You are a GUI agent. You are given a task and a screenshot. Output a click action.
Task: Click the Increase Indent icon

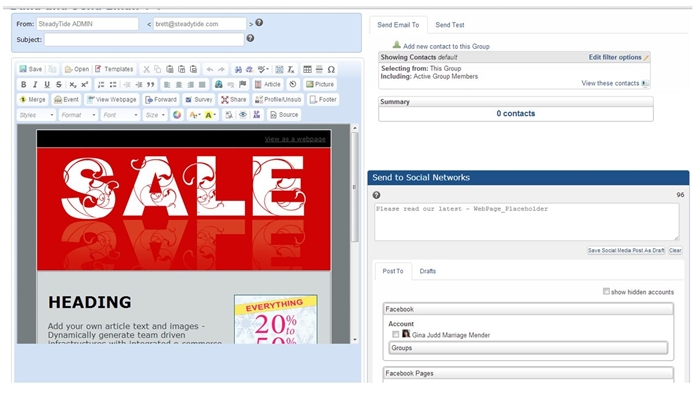tap(139, 84)
